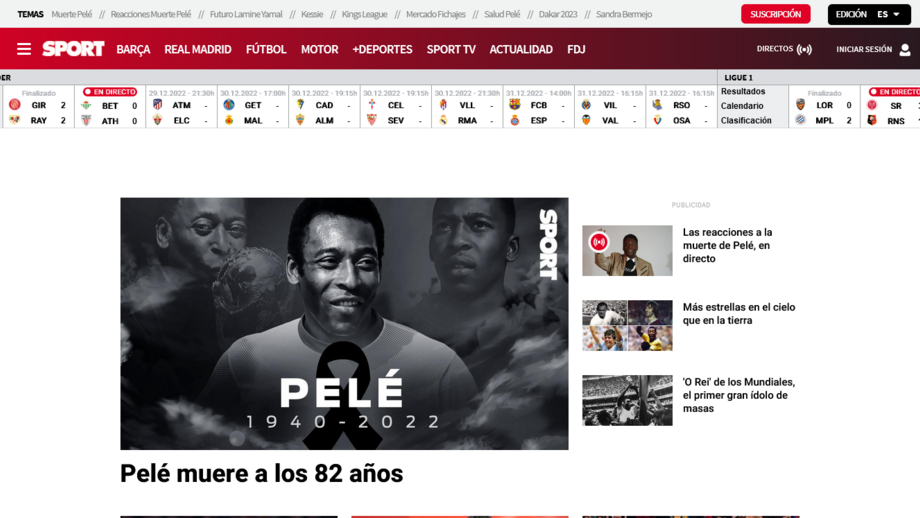Open the Edición ES dropdown
The image size is (920, 518).
(869, 14)
